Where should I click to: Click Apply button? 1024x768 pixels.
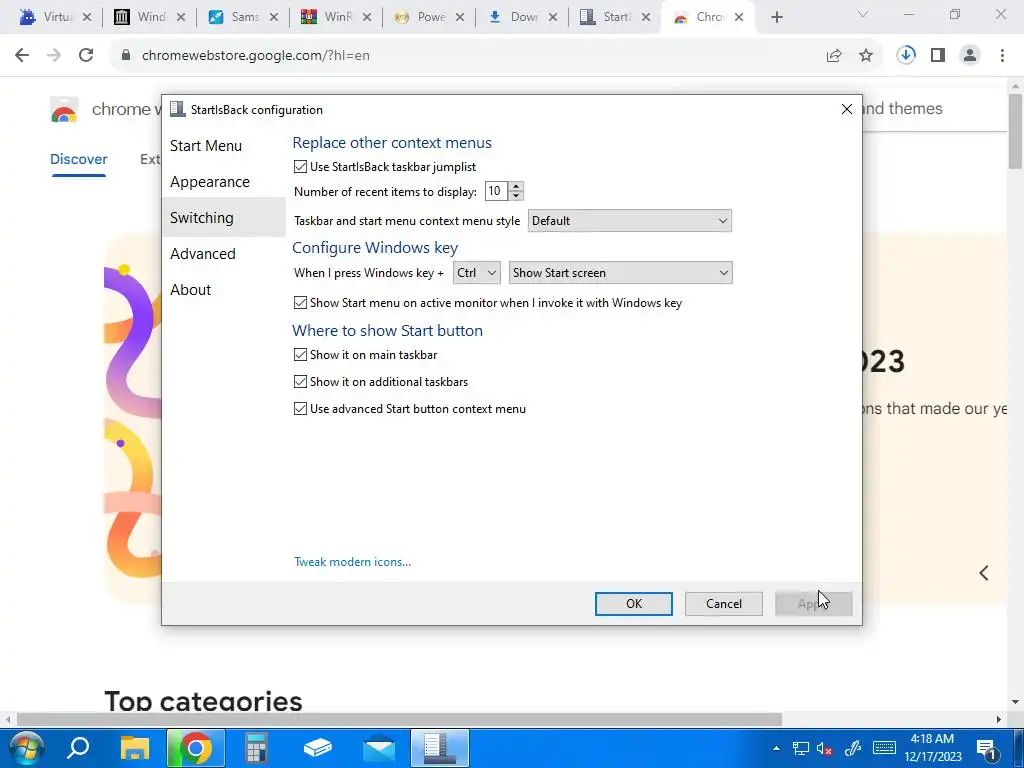[x=814, y=604]
